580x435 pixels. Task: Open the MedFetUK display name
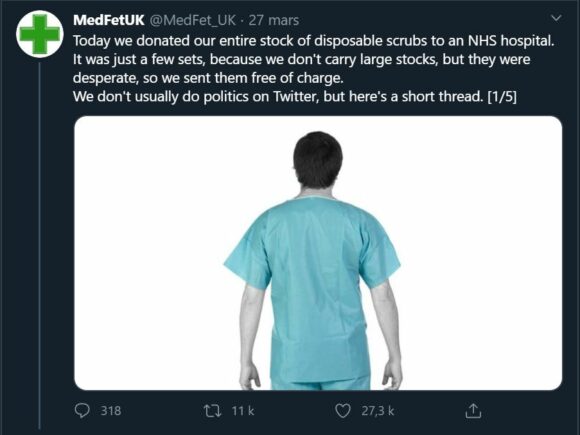click(x=108, y=20)
